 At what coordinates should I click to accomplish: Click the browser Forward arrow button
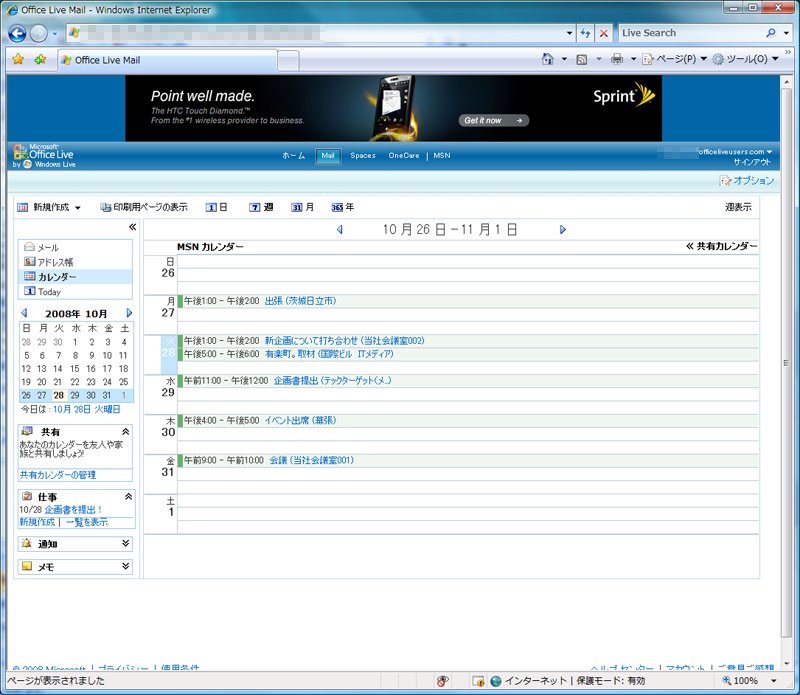coord(39,34)
